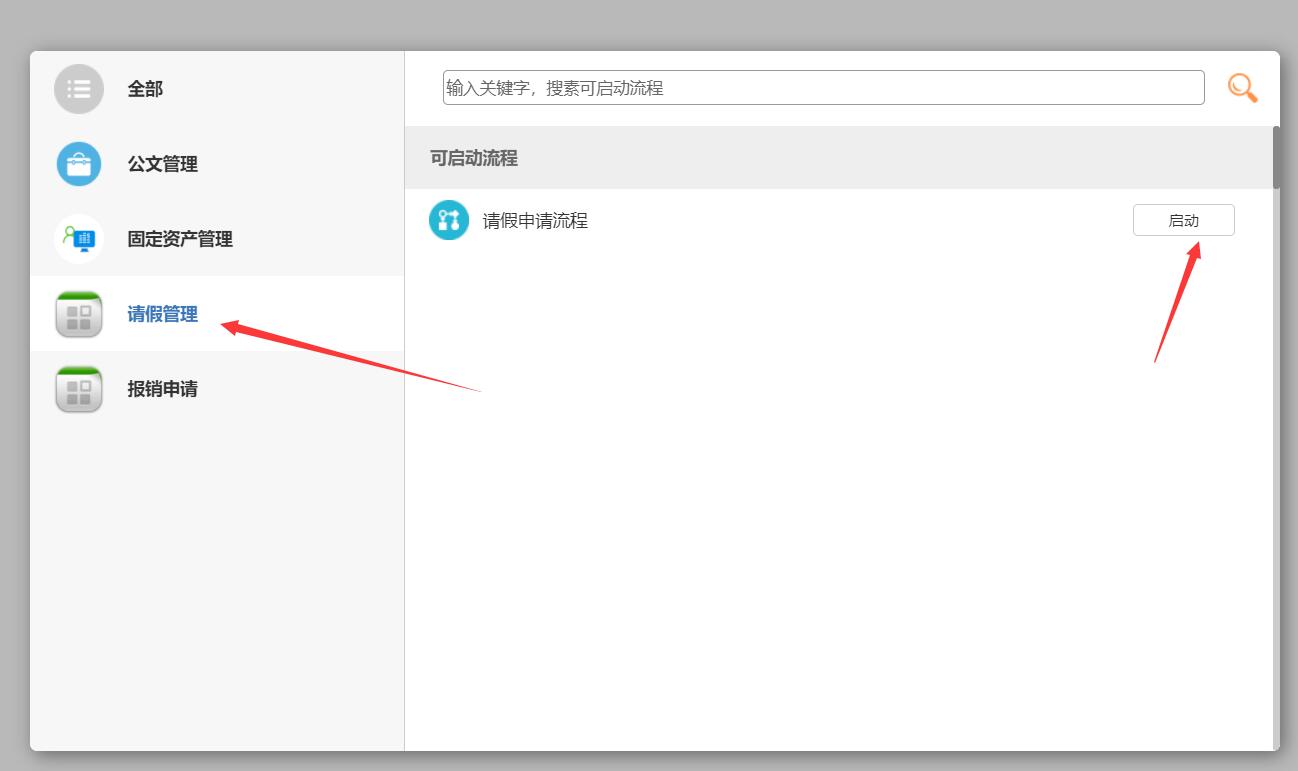Click the vertical scrollbar thumb
The image size is (1298, 771).
point(1276,157)
